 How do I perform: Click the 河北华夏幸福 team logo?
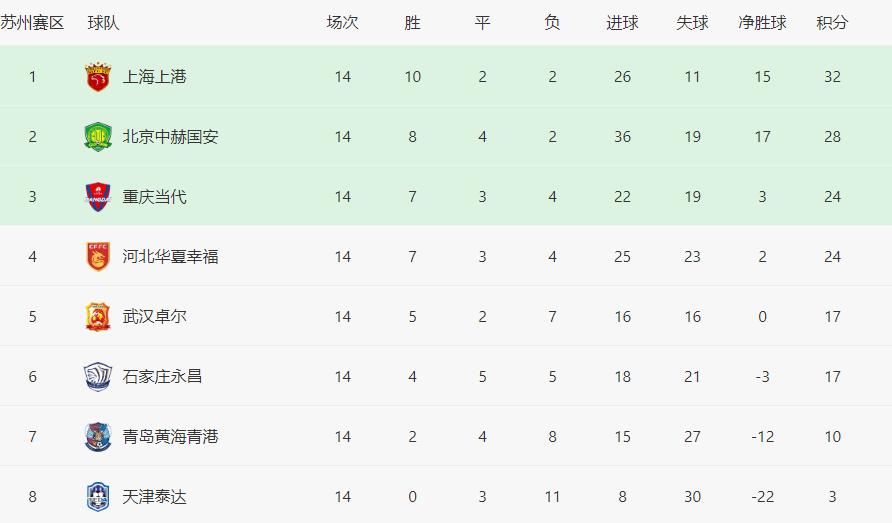point(98,257)
